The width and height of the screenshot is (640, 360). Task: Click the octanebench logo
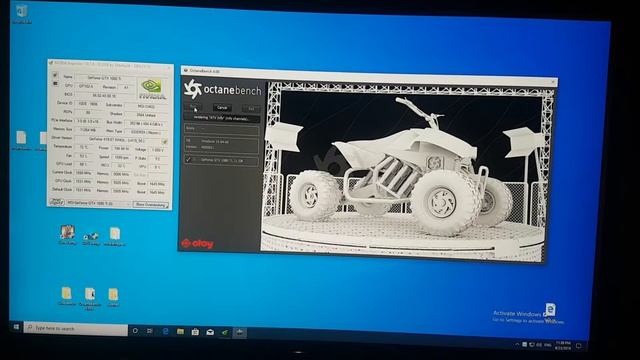pyautogui.click(x=222, y=89)
